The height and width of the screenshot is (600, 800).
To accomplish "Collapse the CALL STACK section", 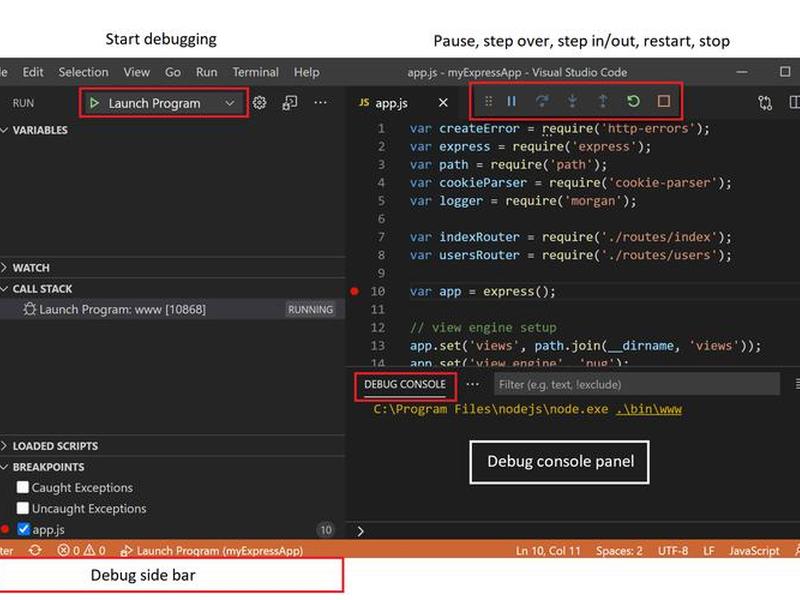I will tap(5, 289).
